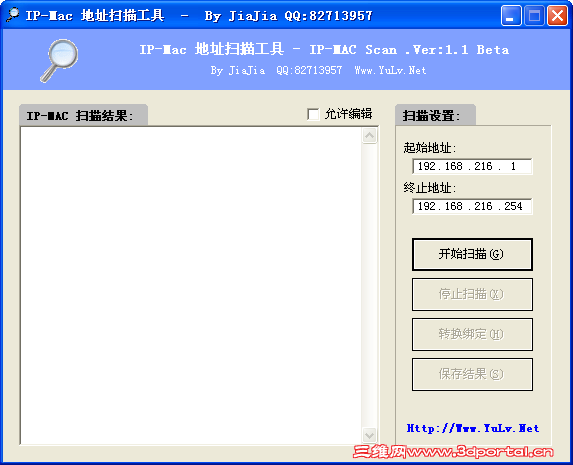
Task: Click the 保存结果 (S) button
Action: point(472,374)
